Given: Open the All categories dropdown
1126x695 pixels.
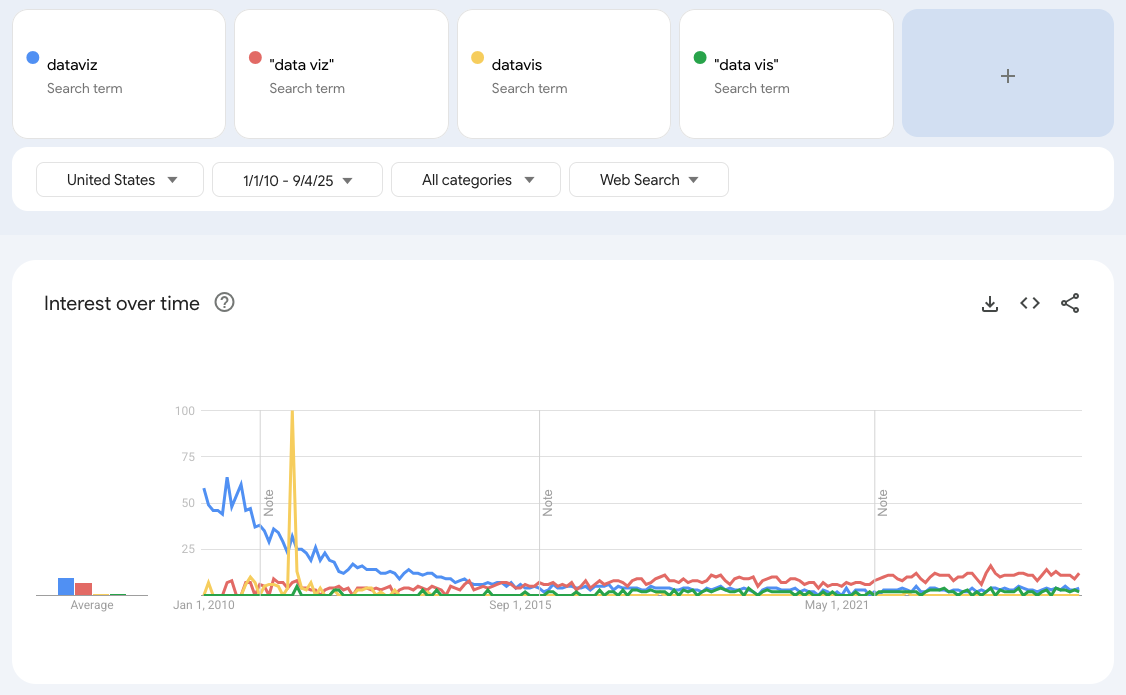Looking at the screenshot, I should coord(476,180).
